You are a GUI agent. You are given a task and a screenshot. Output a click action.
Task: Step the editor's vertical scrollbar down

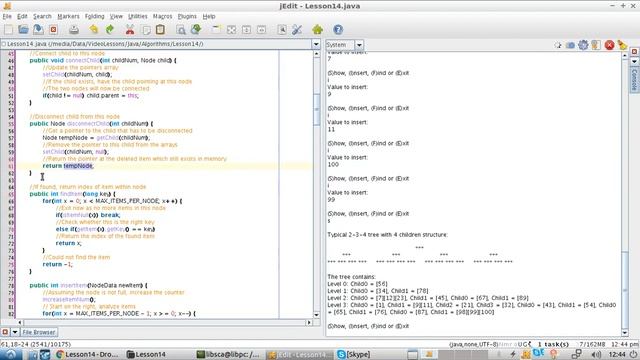click(x=316, y=315)
